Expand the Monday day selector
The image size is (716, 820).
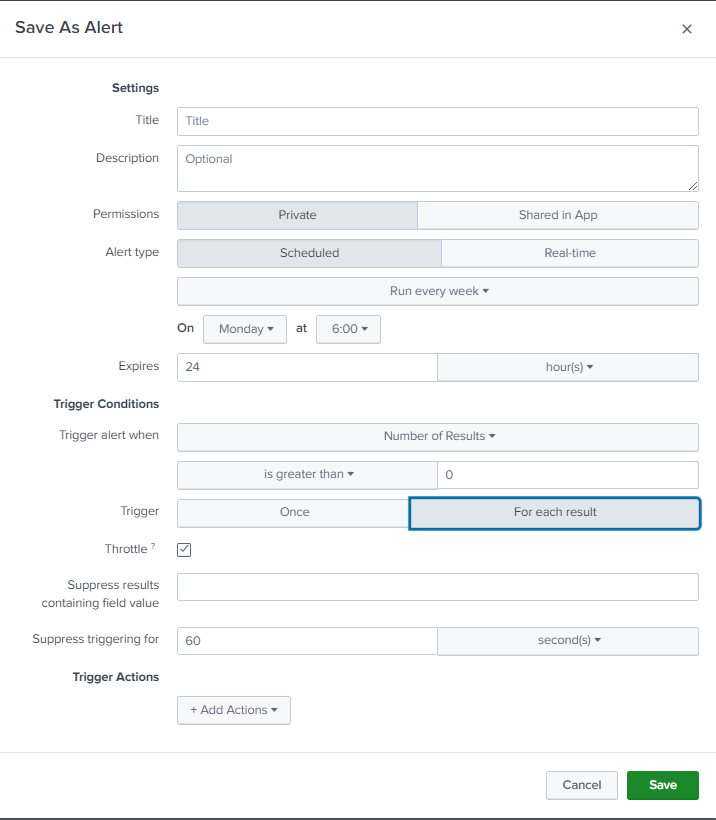click(245, 329)
